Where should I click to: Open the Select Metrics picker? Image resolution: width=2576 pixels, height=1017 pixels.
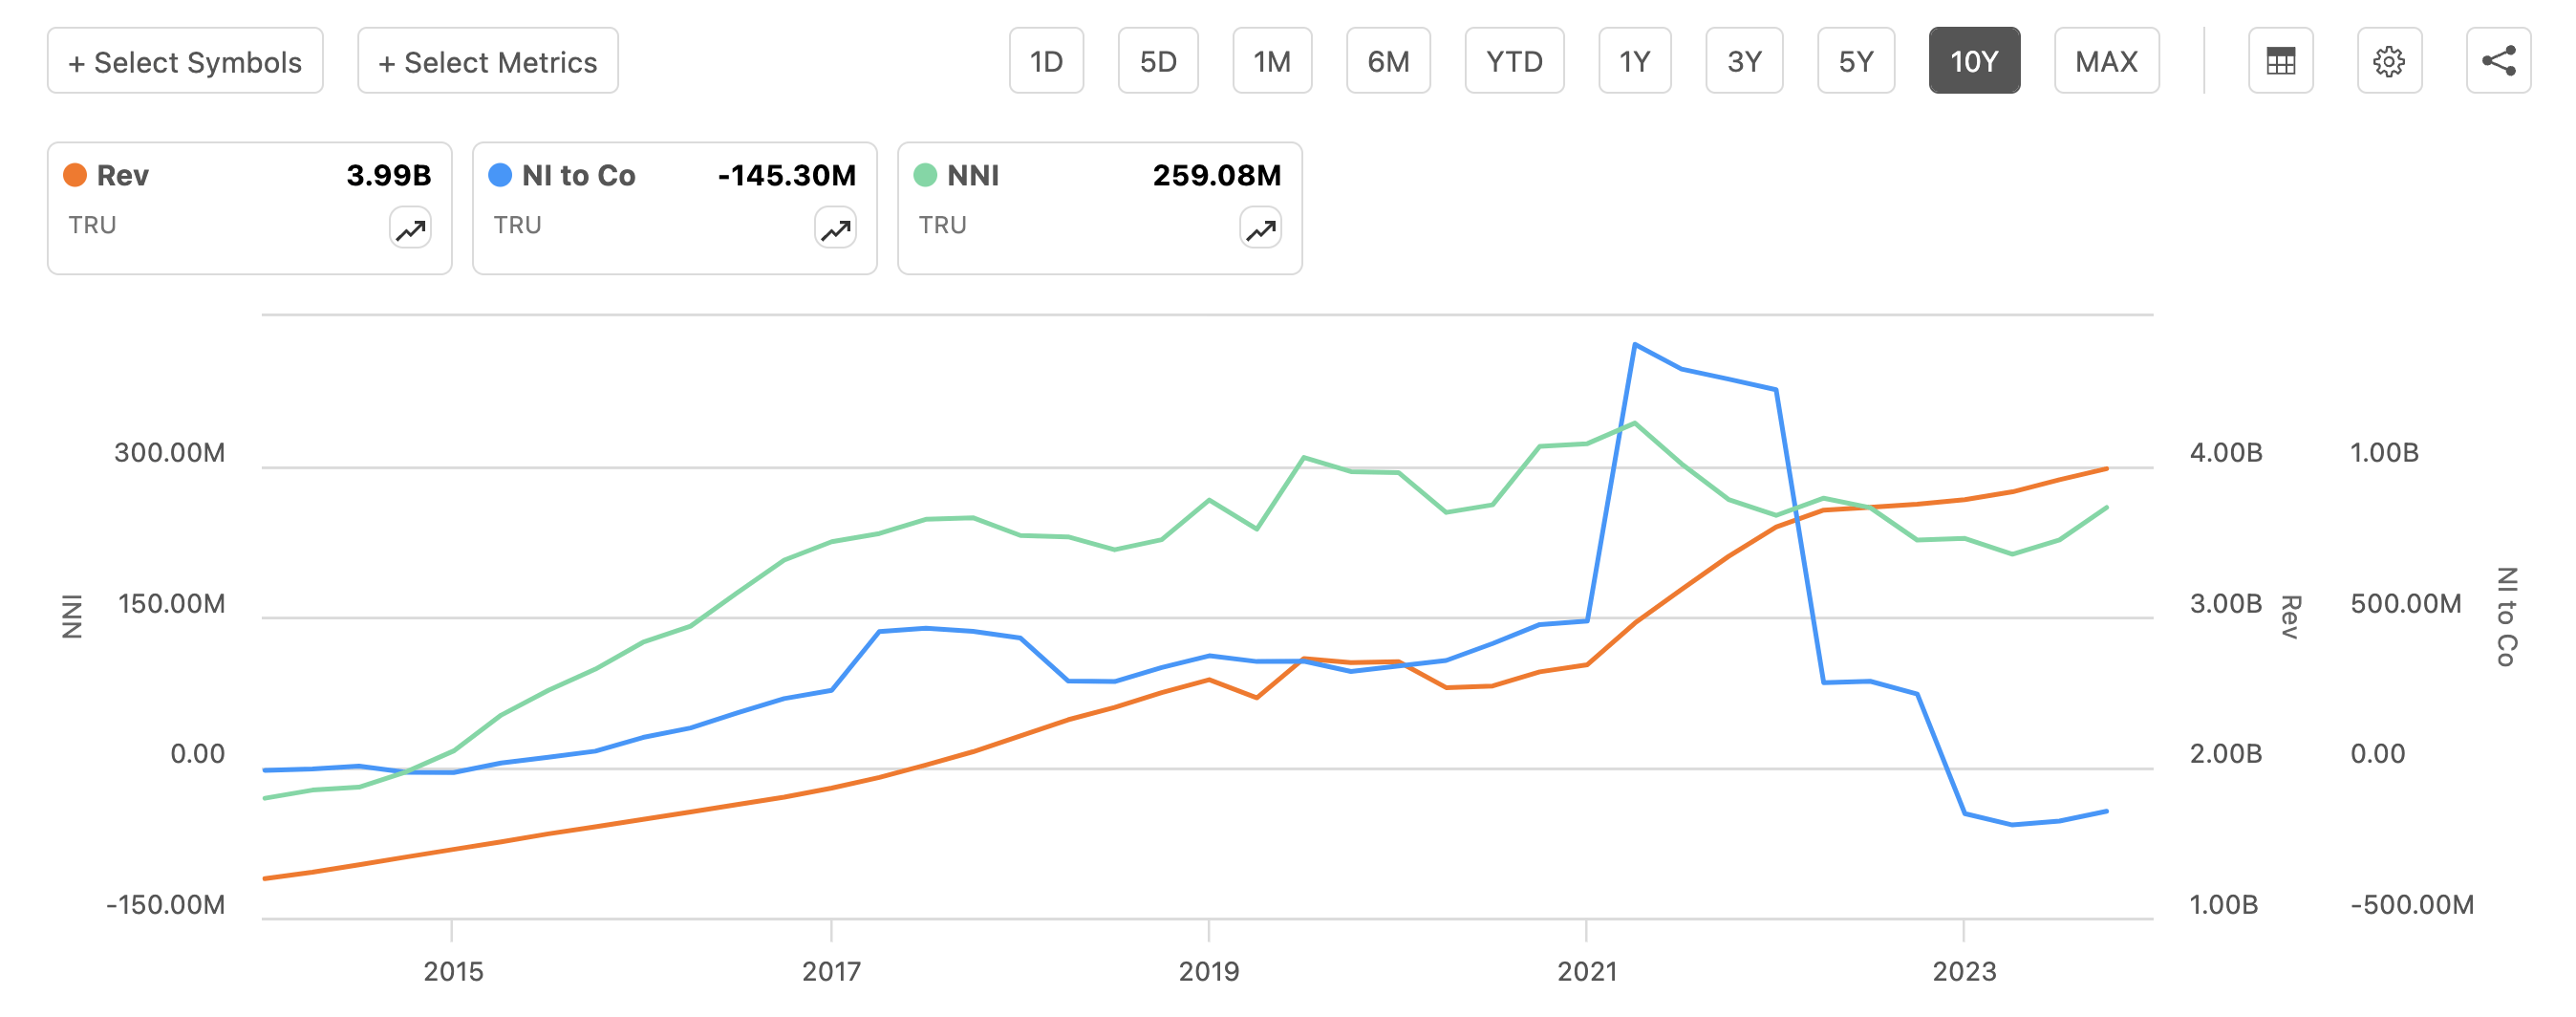click(x=487, y=60)
